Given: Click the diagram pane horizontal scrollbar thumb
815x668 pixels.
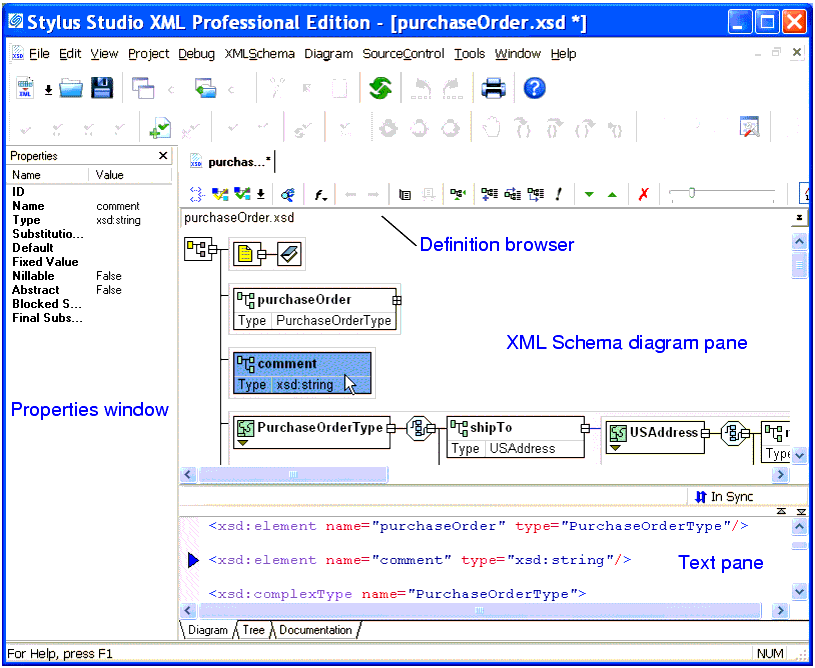Looking at the screenshot, I should click(x=293, y=474).
